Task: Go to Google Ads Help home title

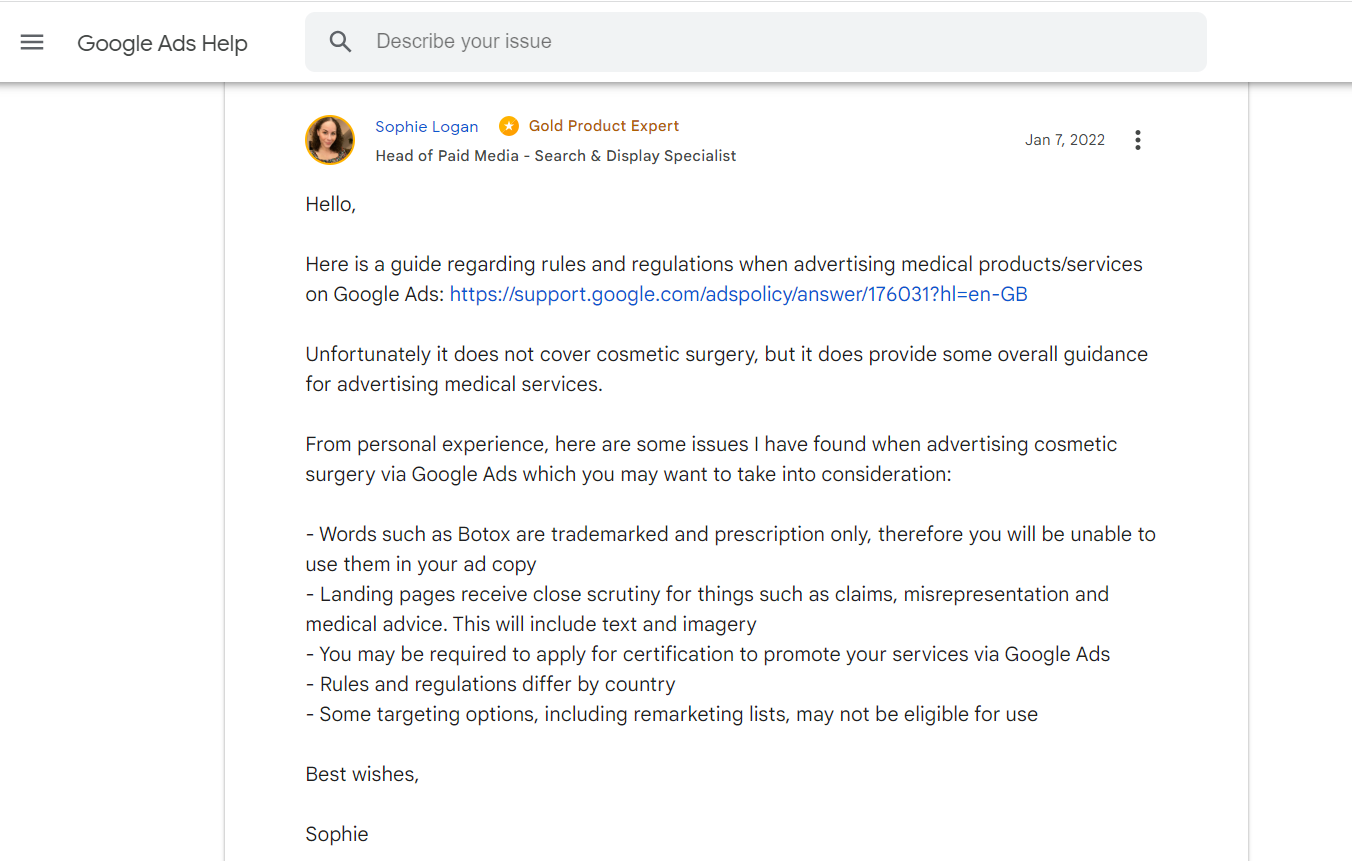Action: point(162,43)
